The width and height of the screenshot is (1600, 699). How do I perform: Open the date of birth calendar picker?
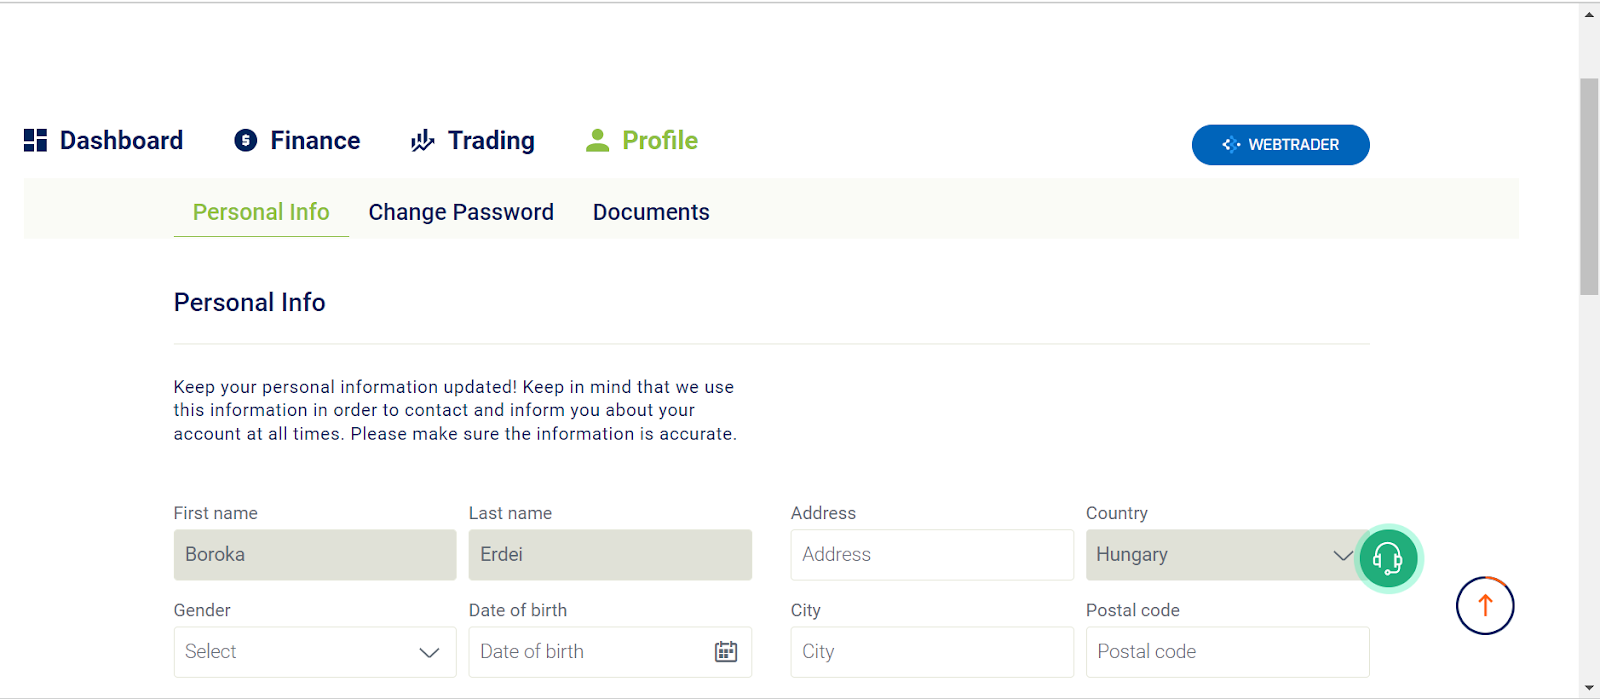coord(726,652)
